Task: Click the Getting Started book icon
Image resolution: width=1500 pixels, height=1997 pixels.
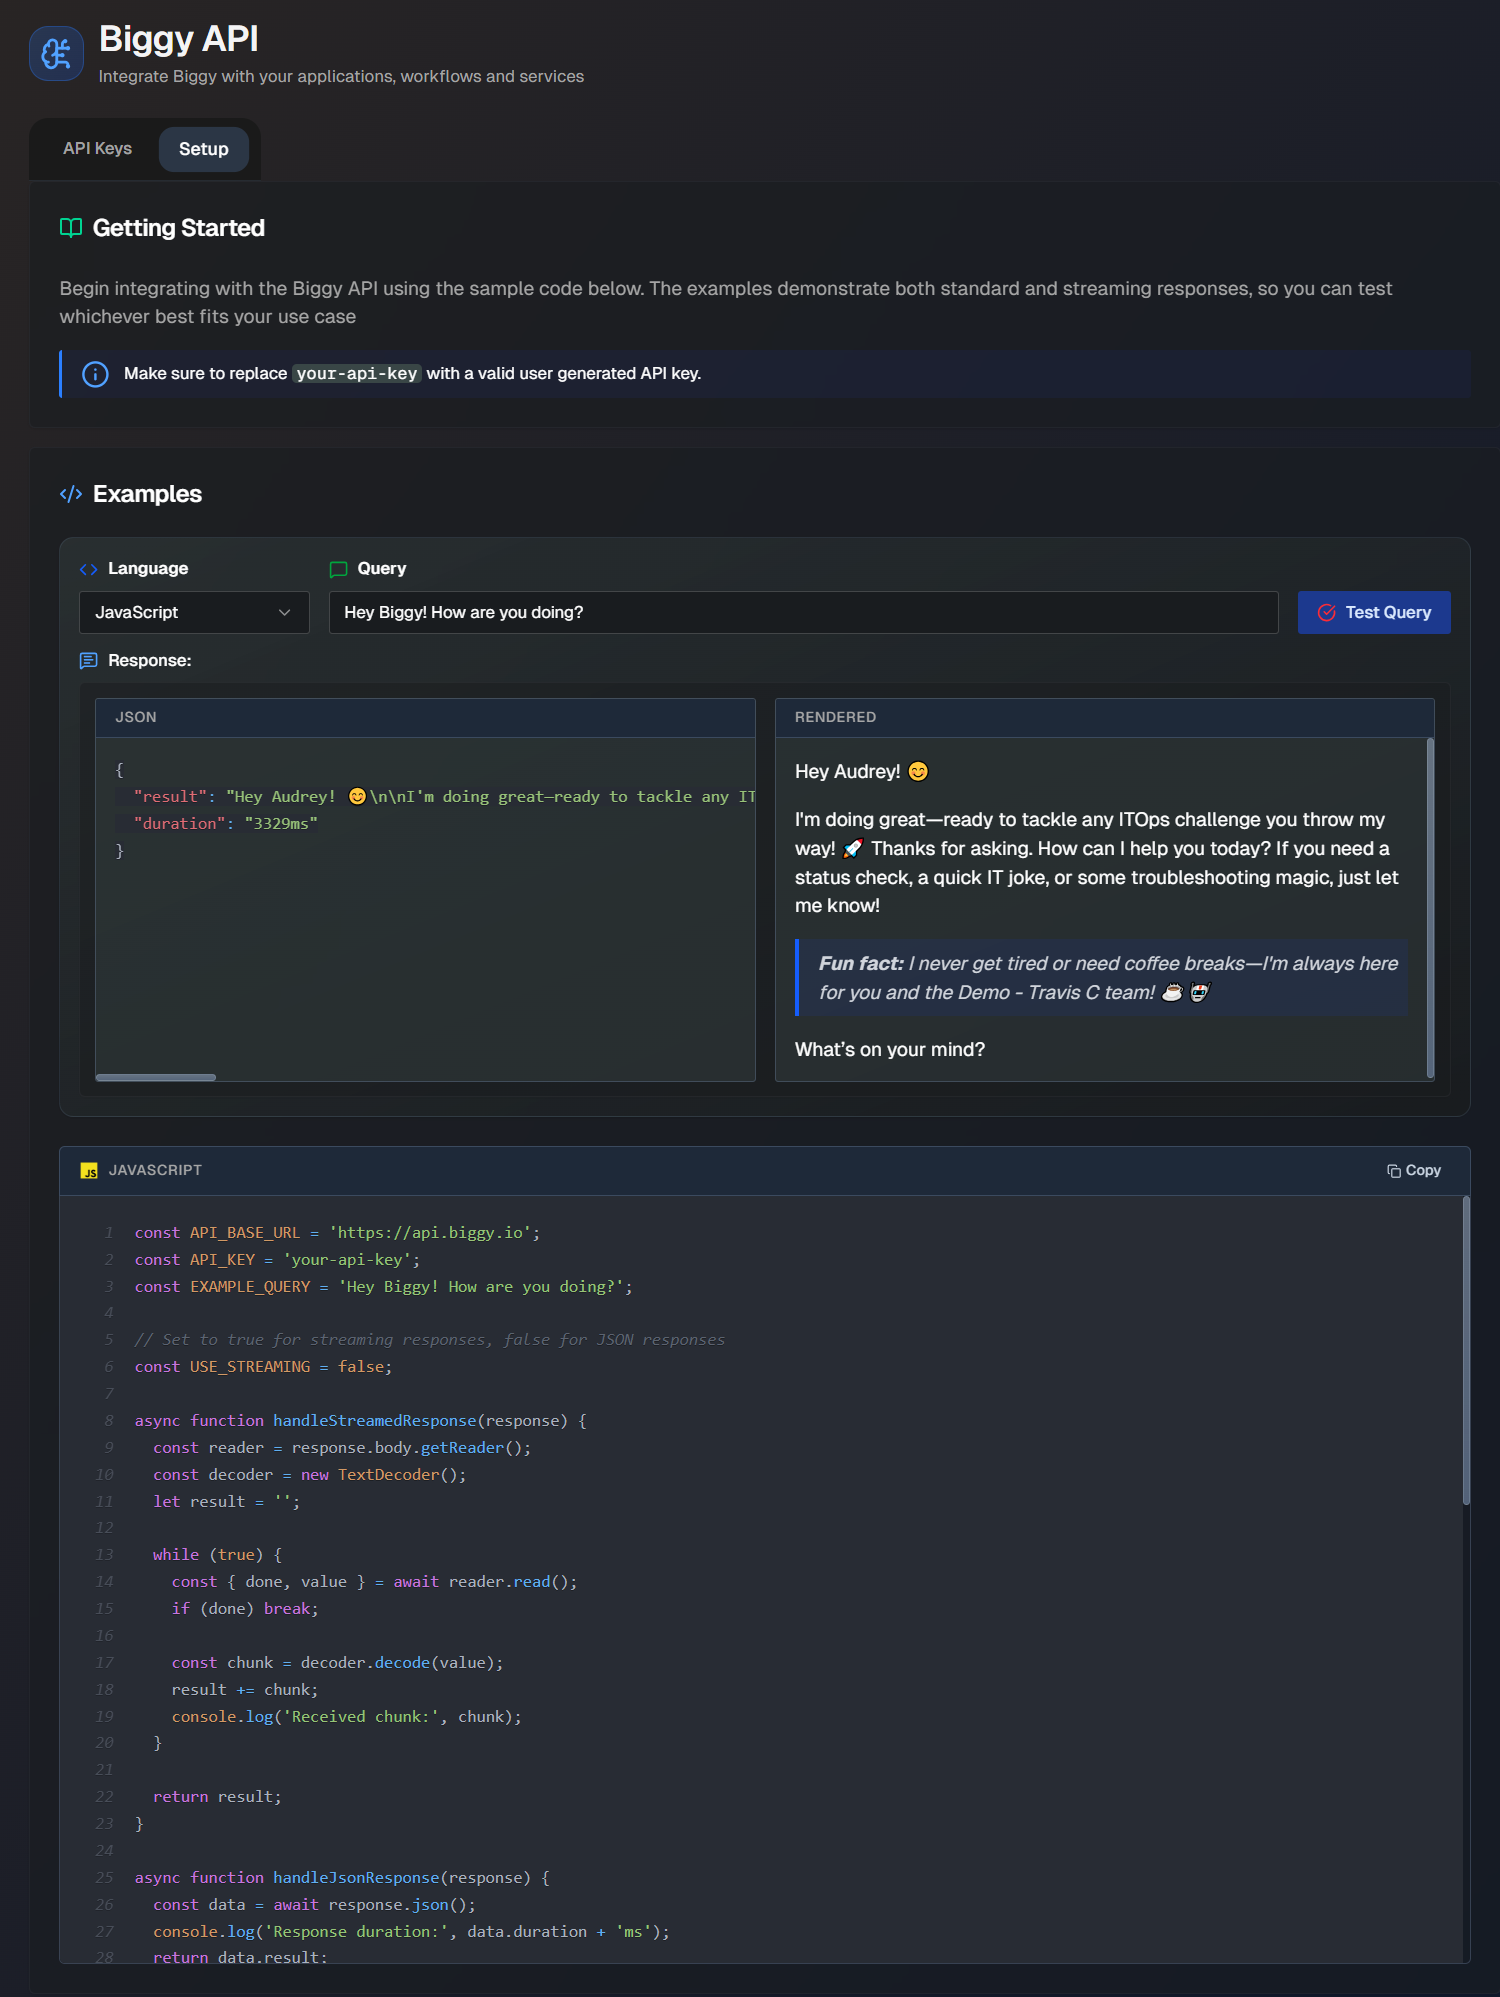Action: point(71,228)
